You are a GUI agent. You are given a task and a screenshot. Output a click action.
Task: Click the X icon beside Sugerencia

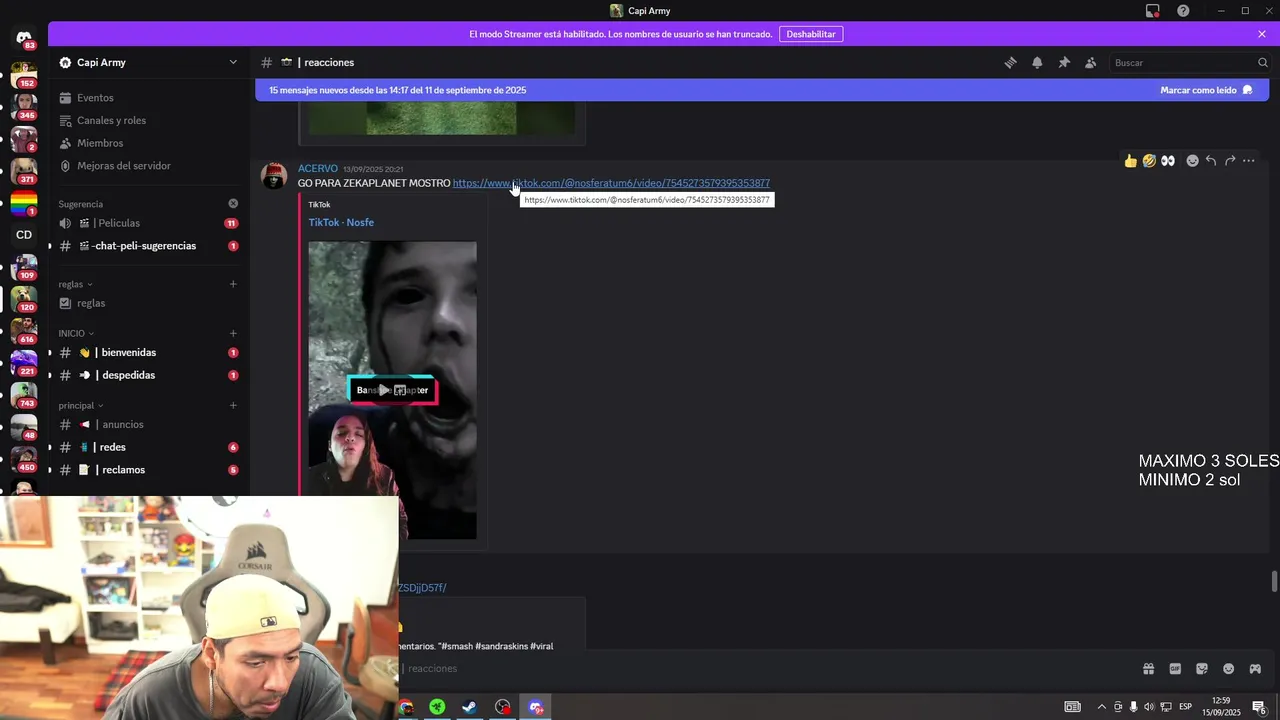233,204
